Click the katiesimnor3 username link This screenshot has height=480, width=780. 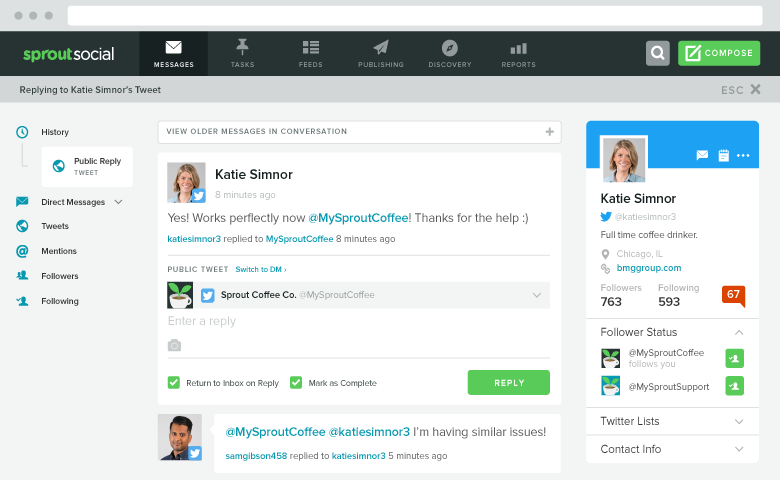click(x=194, y=239)
